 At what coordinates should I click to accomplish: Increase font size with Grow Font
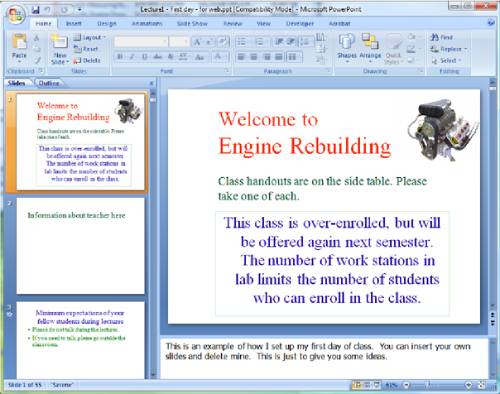click(x=198, y=42)
